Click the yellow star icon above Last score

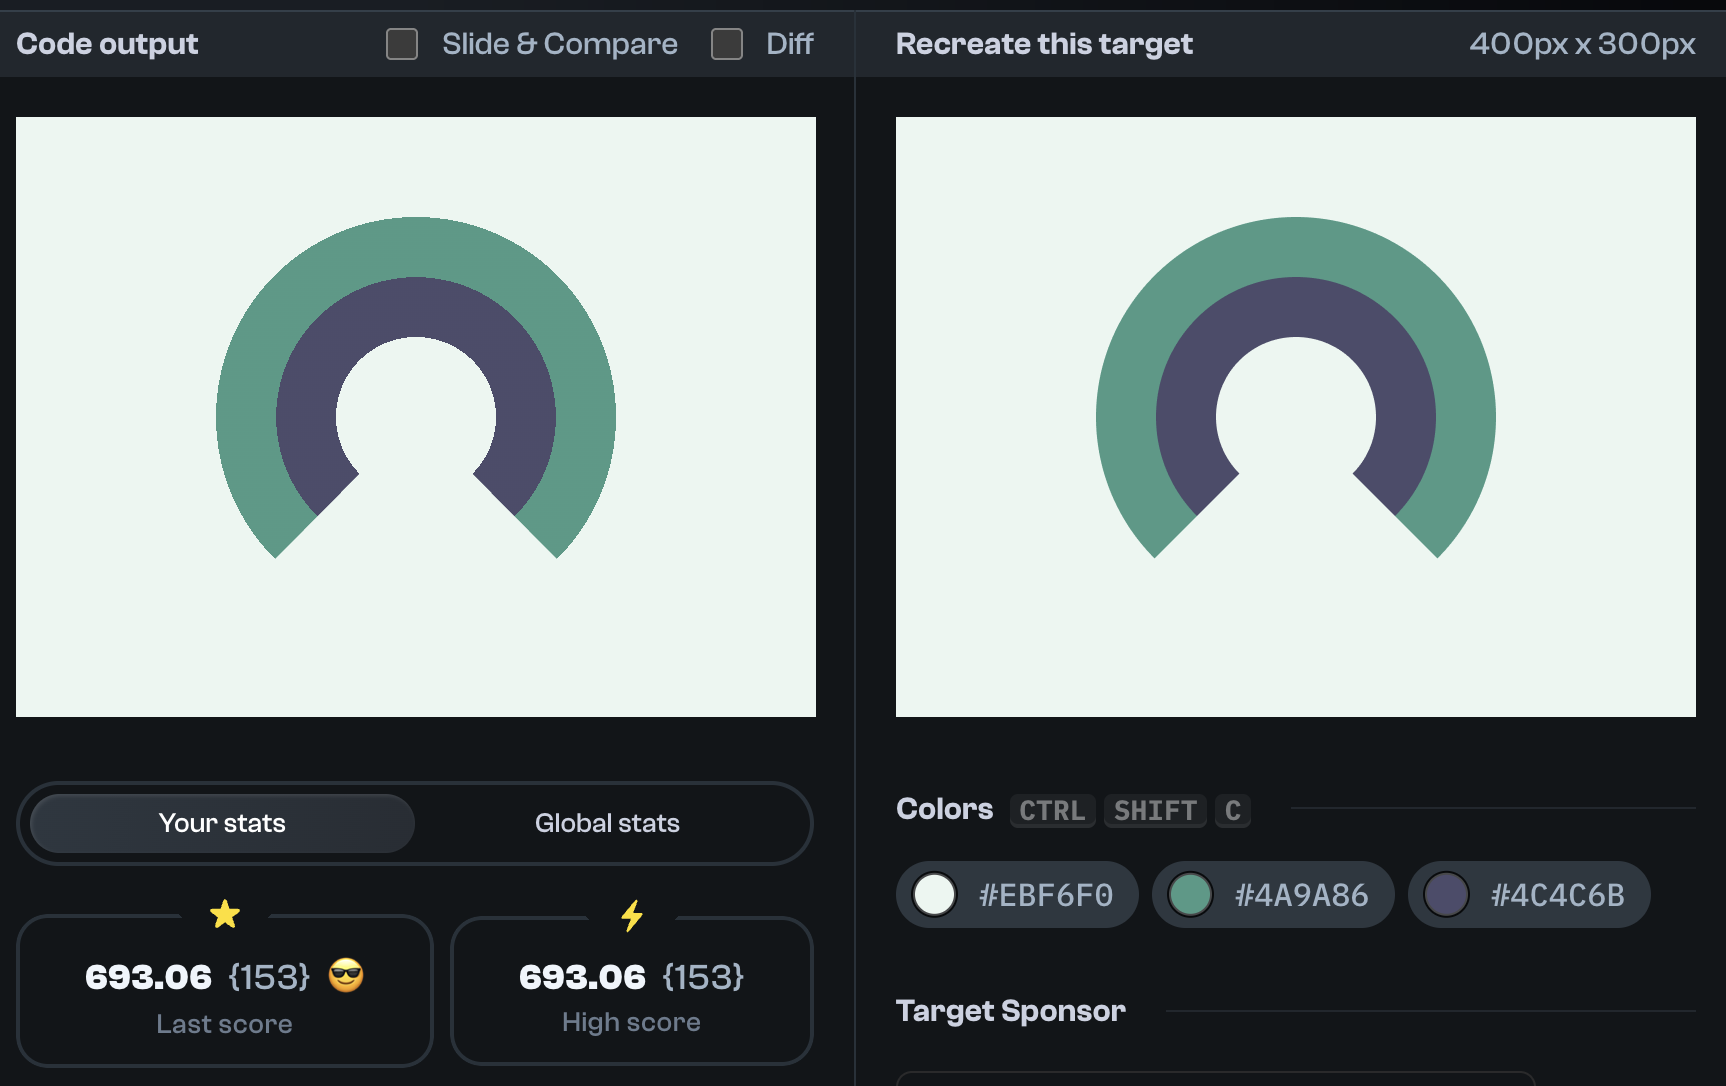pyautogui.click(x=225, y=914)
